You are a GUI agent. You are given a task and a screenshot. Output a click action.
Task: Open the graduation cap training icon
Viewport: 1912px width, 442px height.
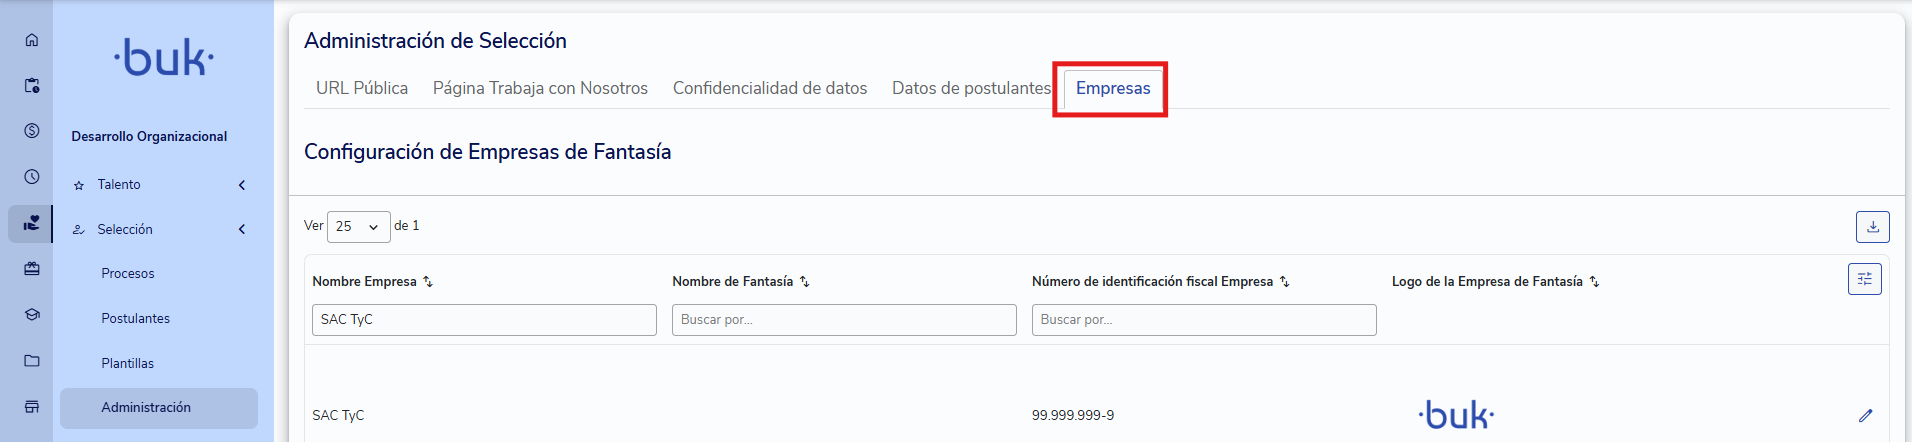click(x=32, y=314)
